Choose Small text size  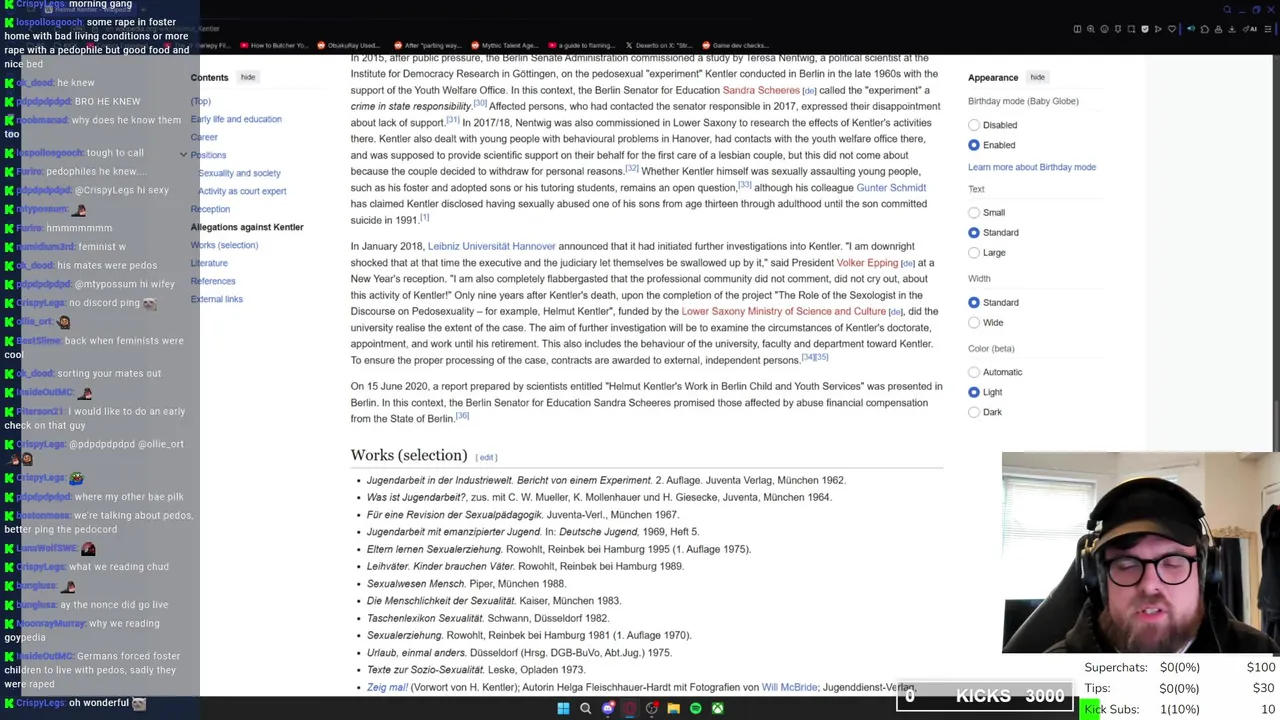(x=974, y=212)
